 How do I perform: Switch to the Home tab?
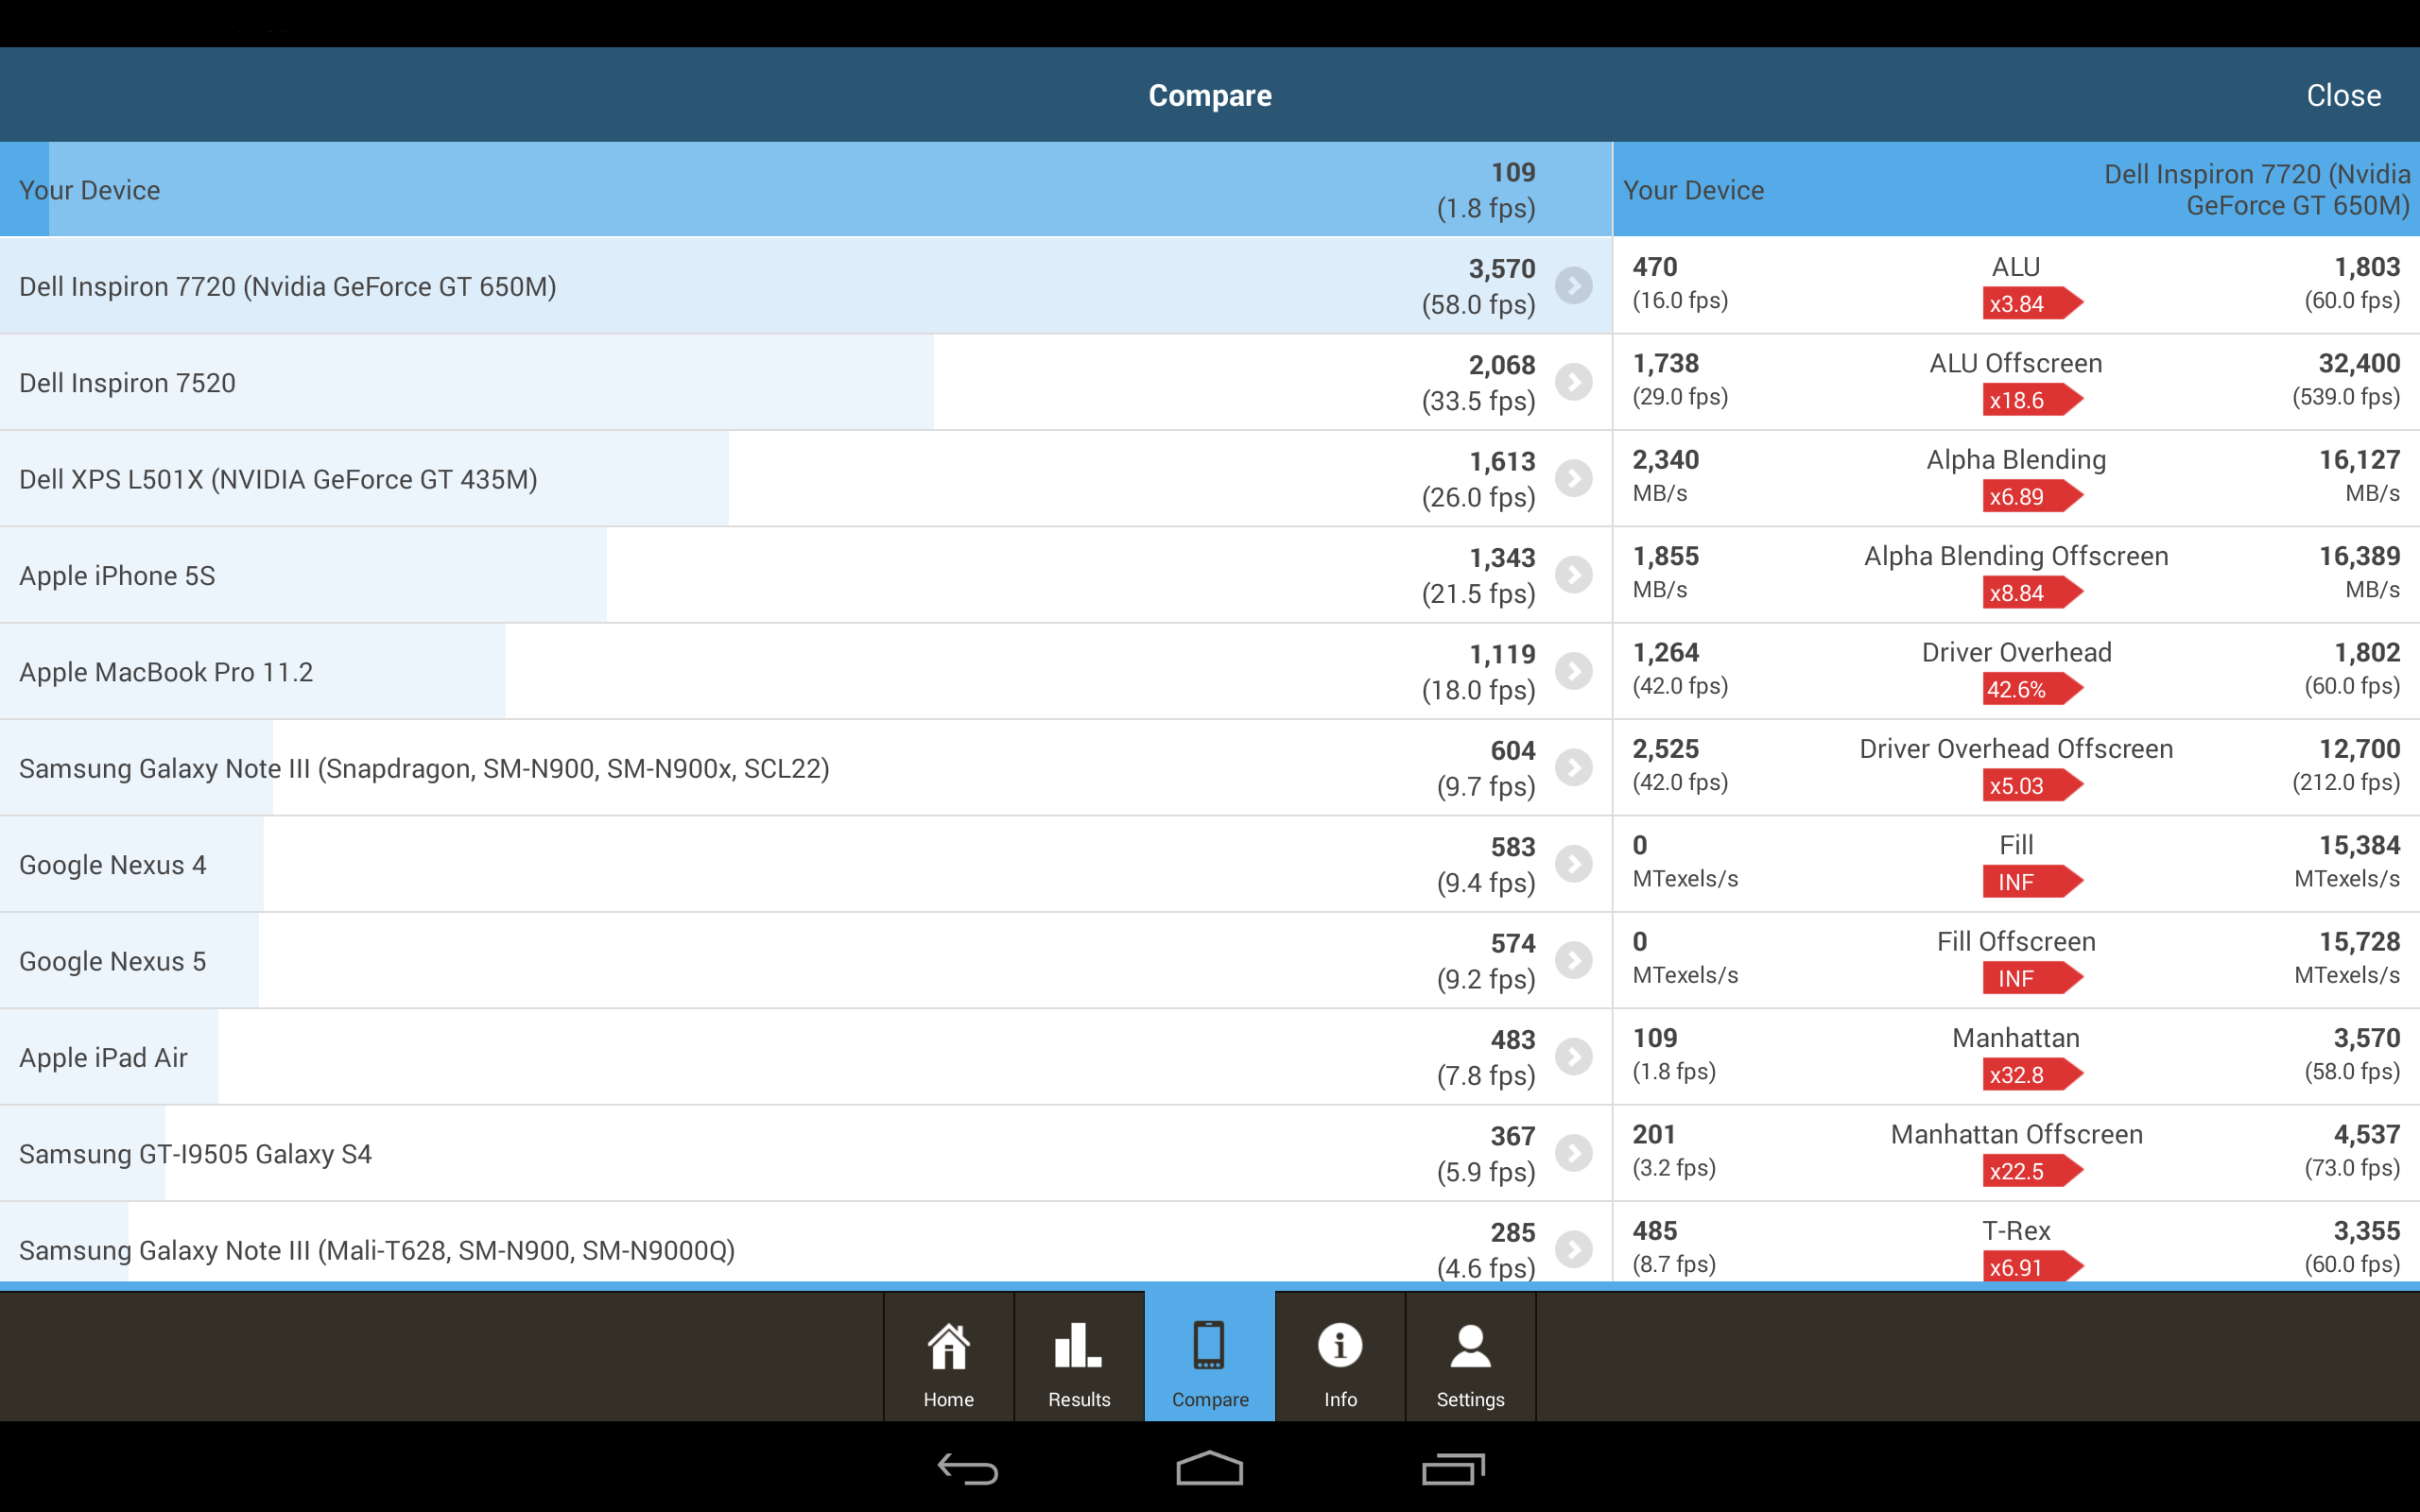pyautogui.click(x=947, y=1356)
